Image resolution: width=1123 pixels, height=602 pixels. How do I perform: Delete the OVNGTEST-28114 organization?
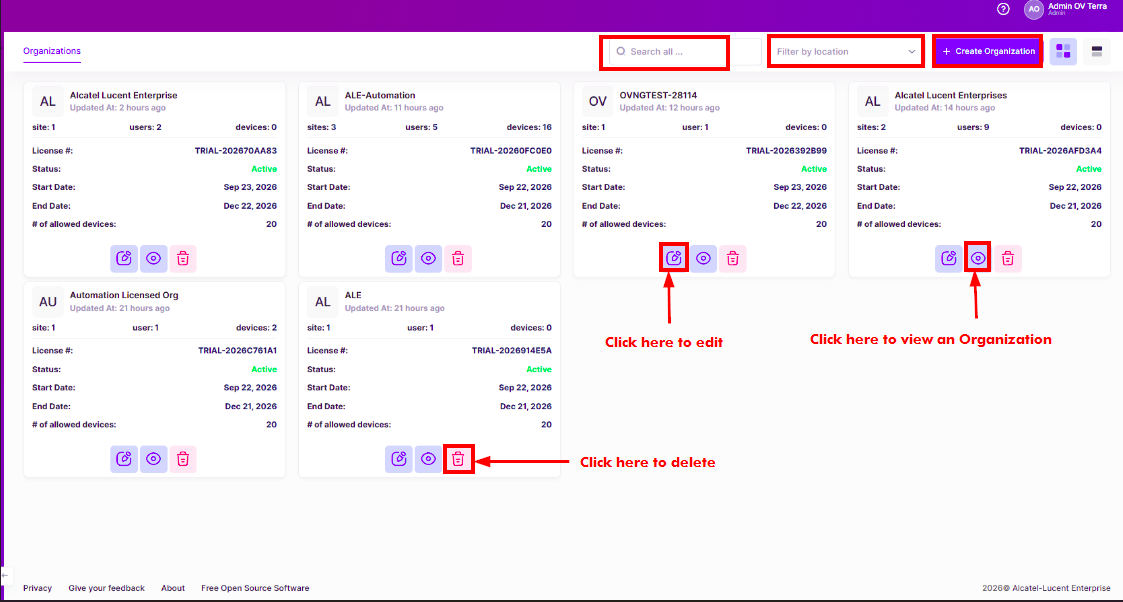[733, 258]
